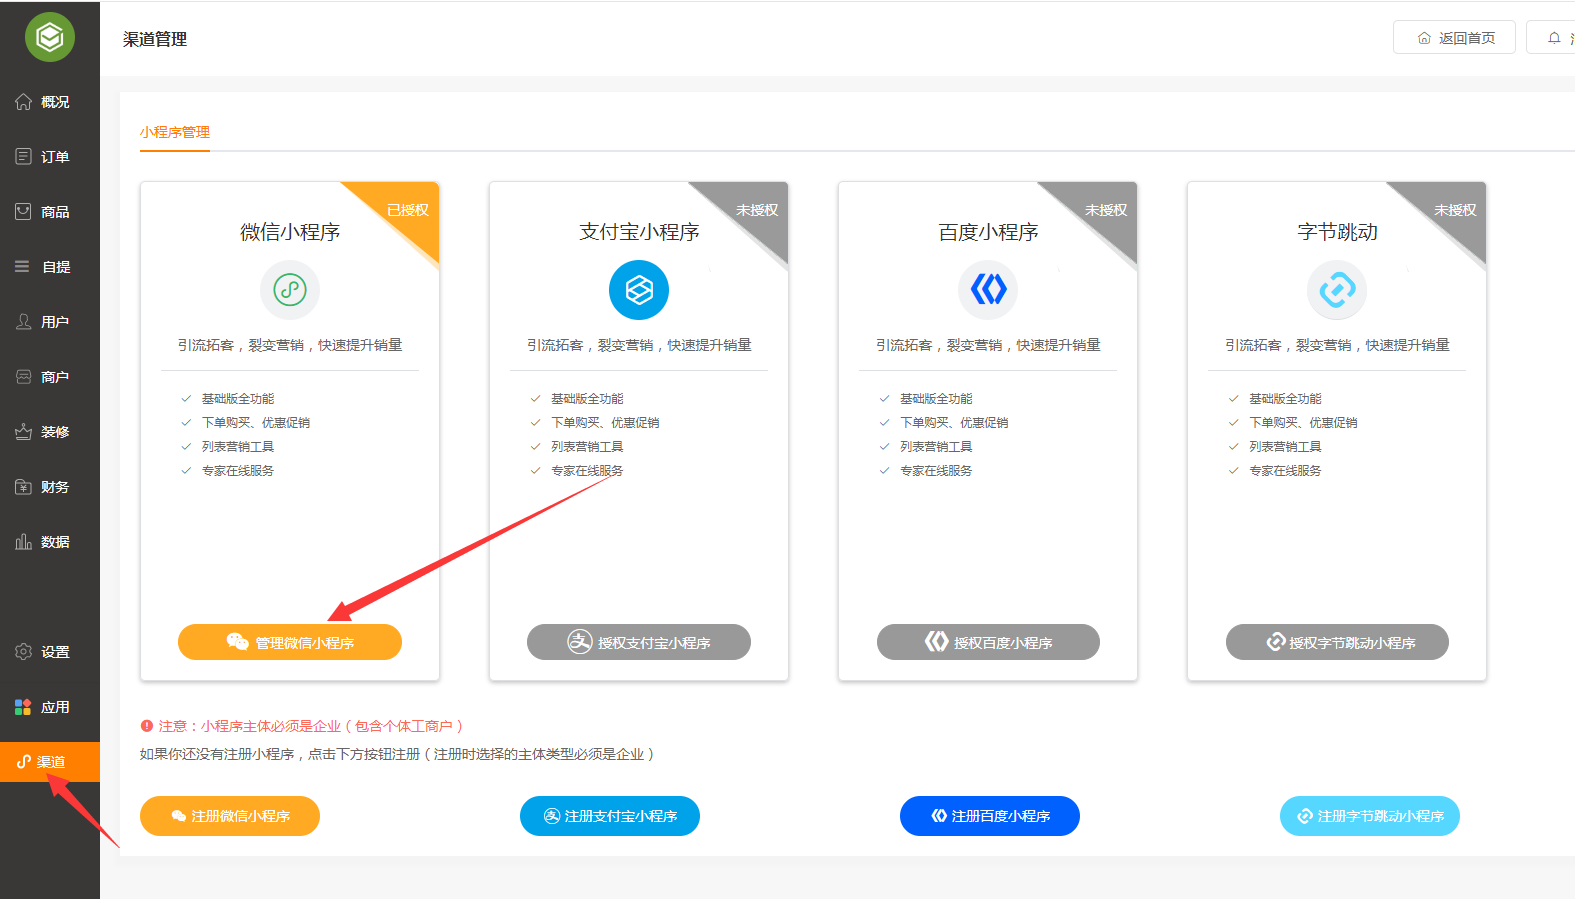
Task: Click the red 注意：小程序主体必须是企业 notice
Action: point(310,726)
